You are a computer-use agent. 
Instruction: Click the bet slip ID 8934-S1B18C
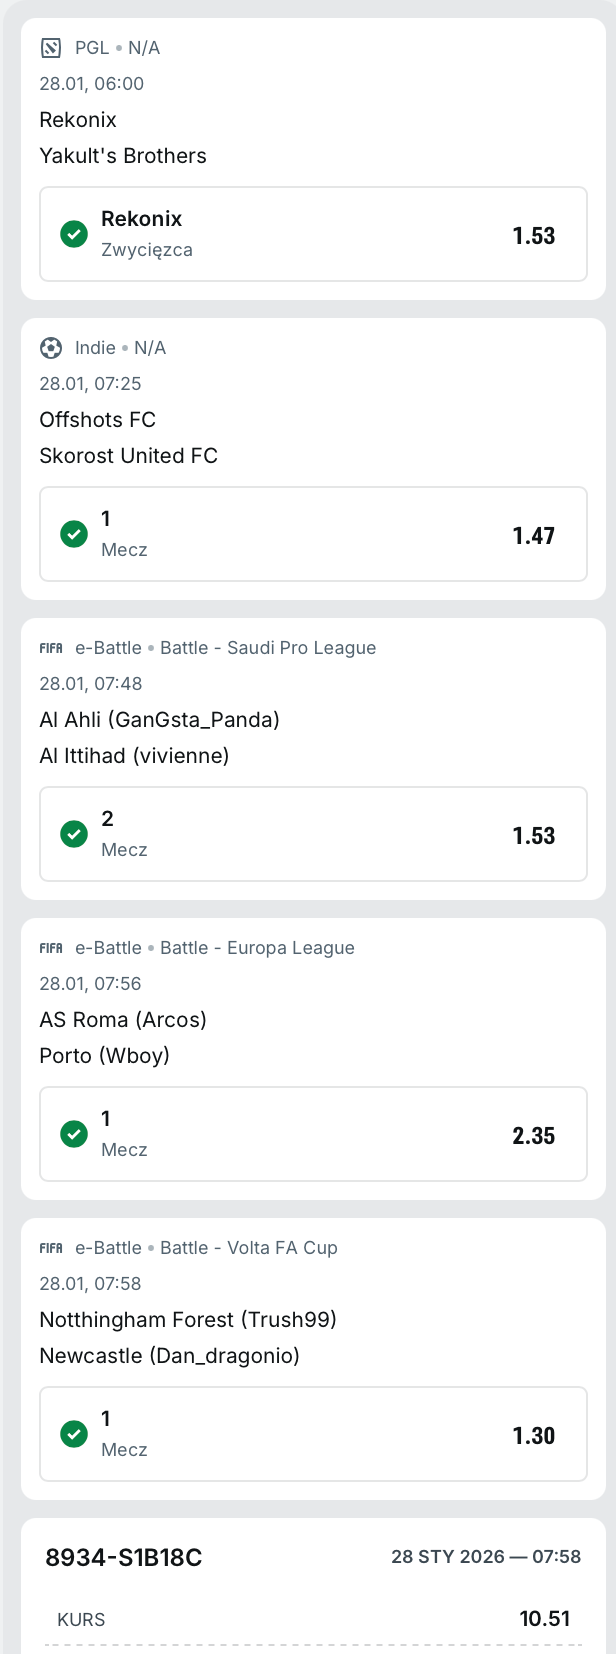(124, 1558)
